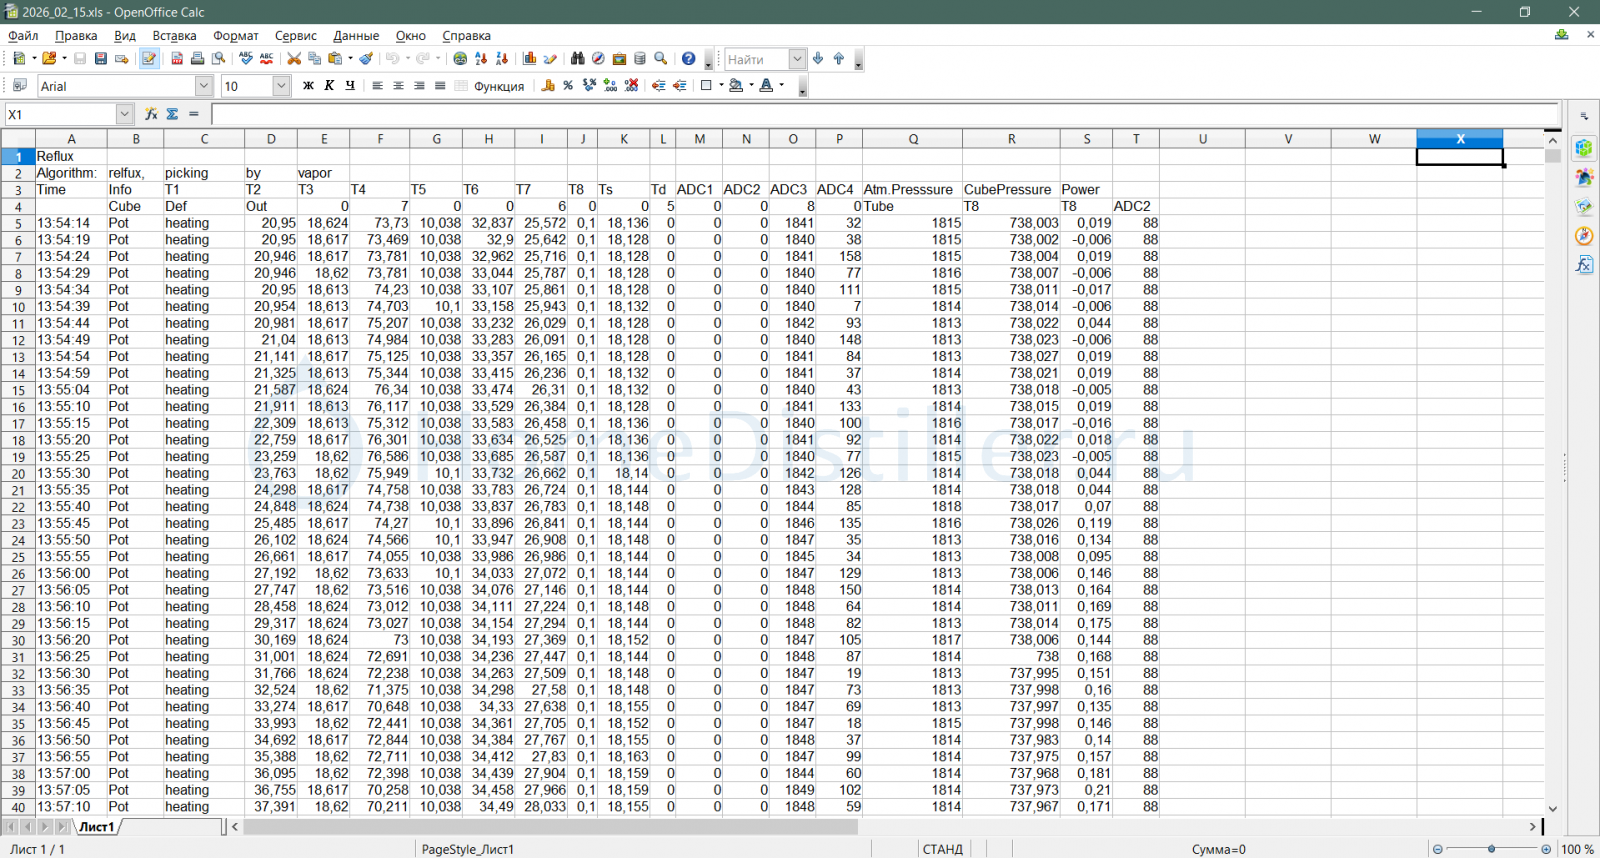1600x858 pixels.
Task: Open the Name Box dropdown arrow
Action: point(124,114)
